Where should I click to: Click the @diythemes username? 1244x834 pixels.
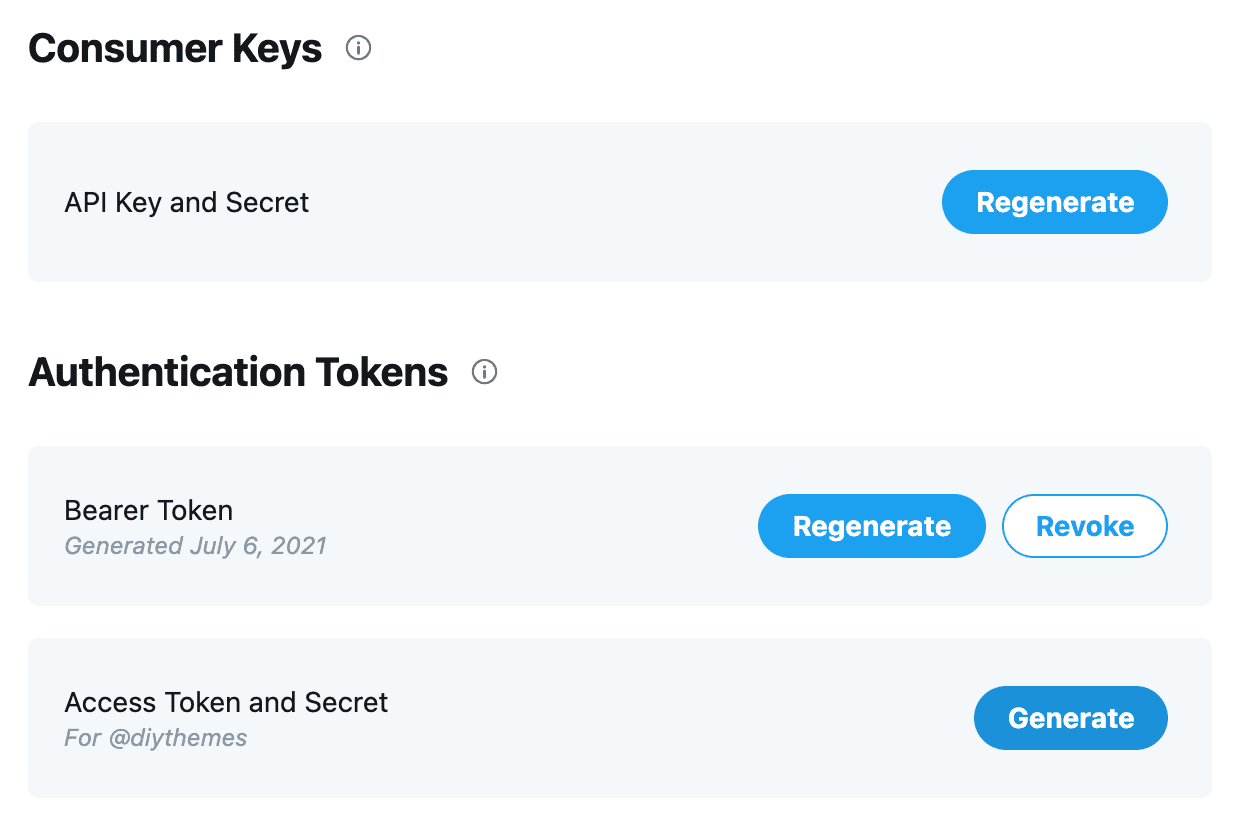click(x=175, y=738)
